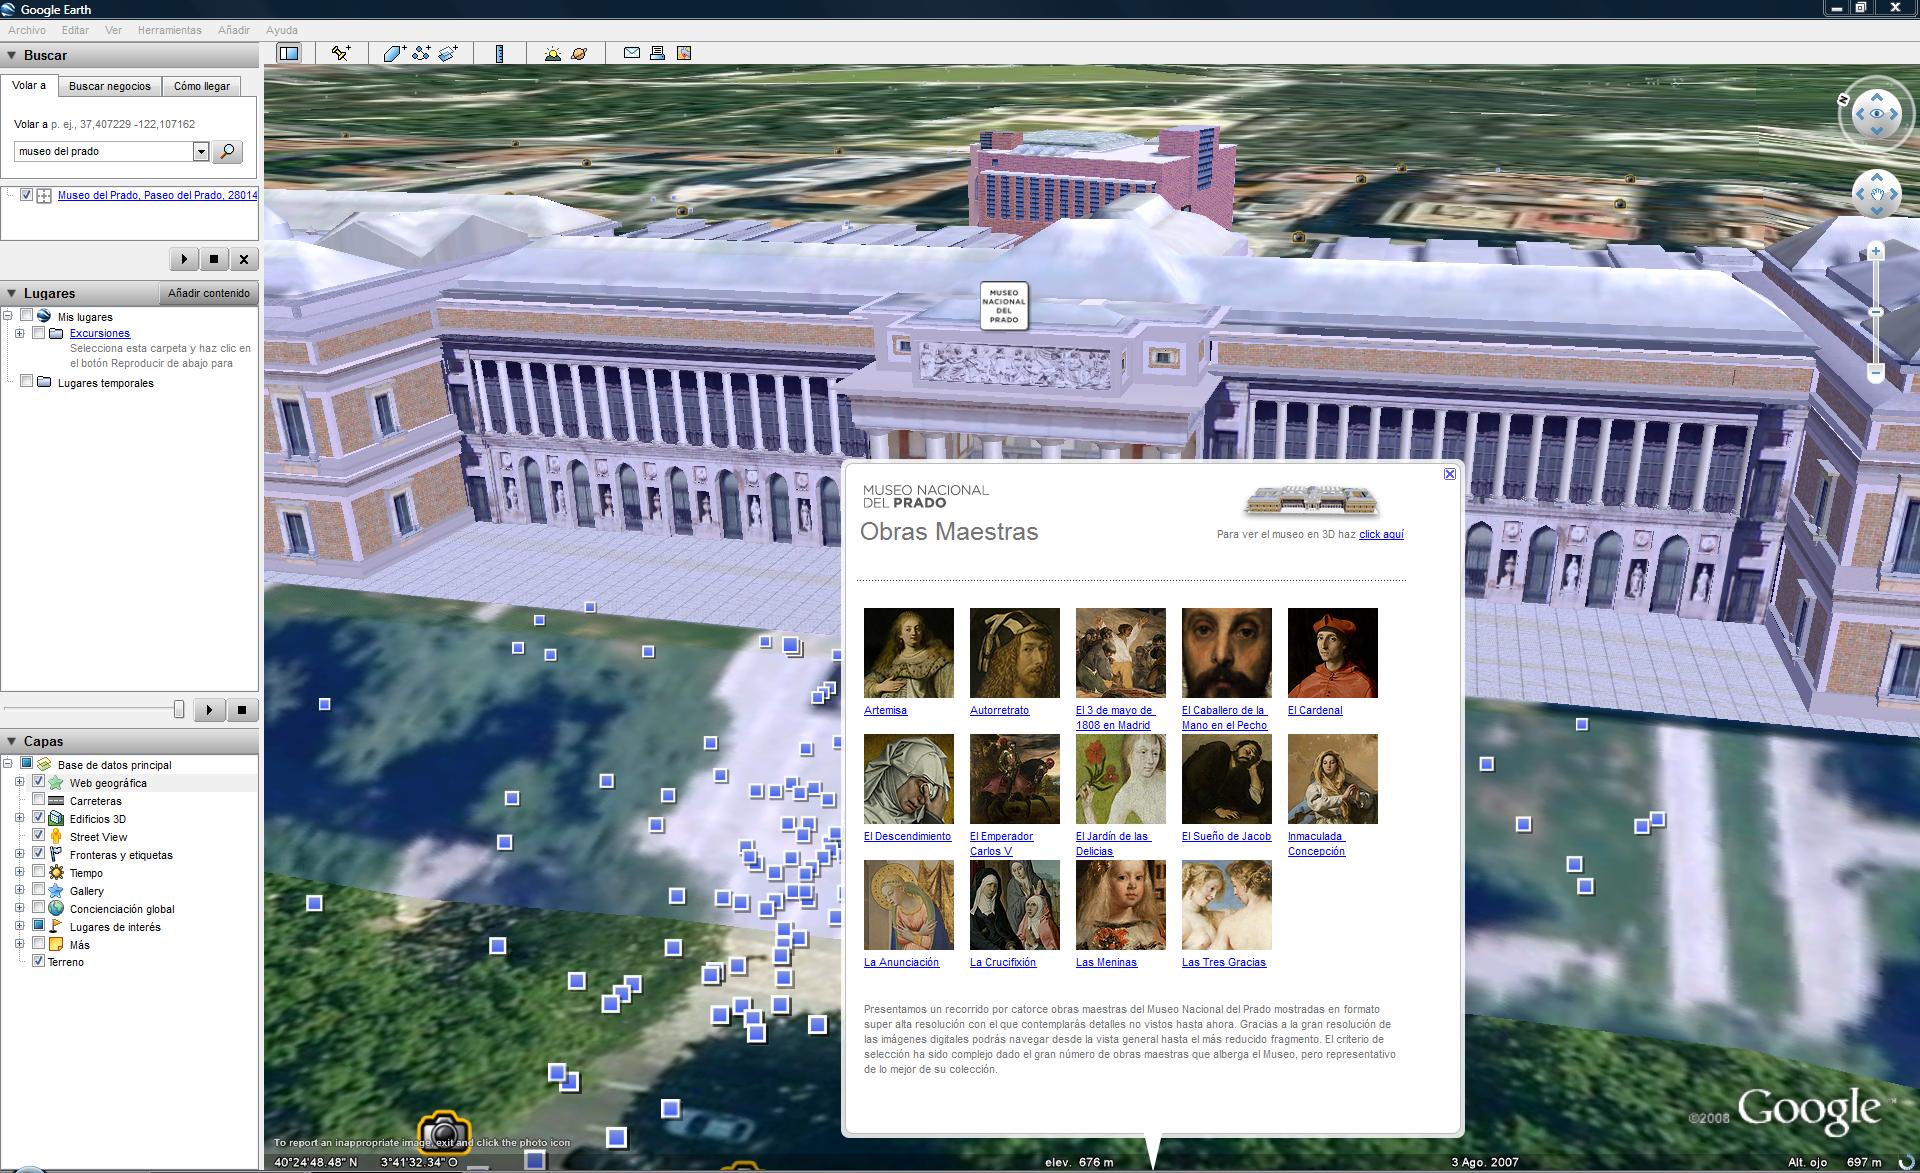Click the Artemisa painting thumbnail
Image resolution: width=1920 pixels, height=1173 pixels.
[909, 653]
